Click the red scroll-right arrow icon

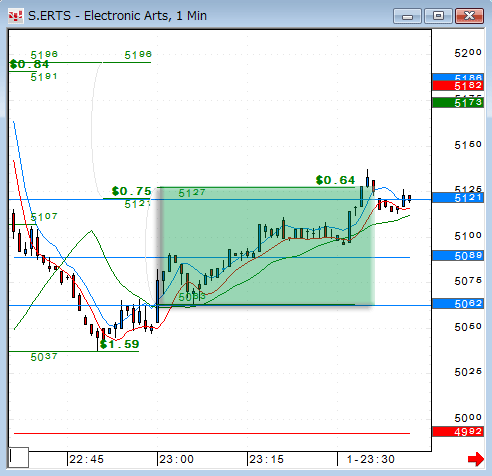pyautogui.click(x=476, y=459)
